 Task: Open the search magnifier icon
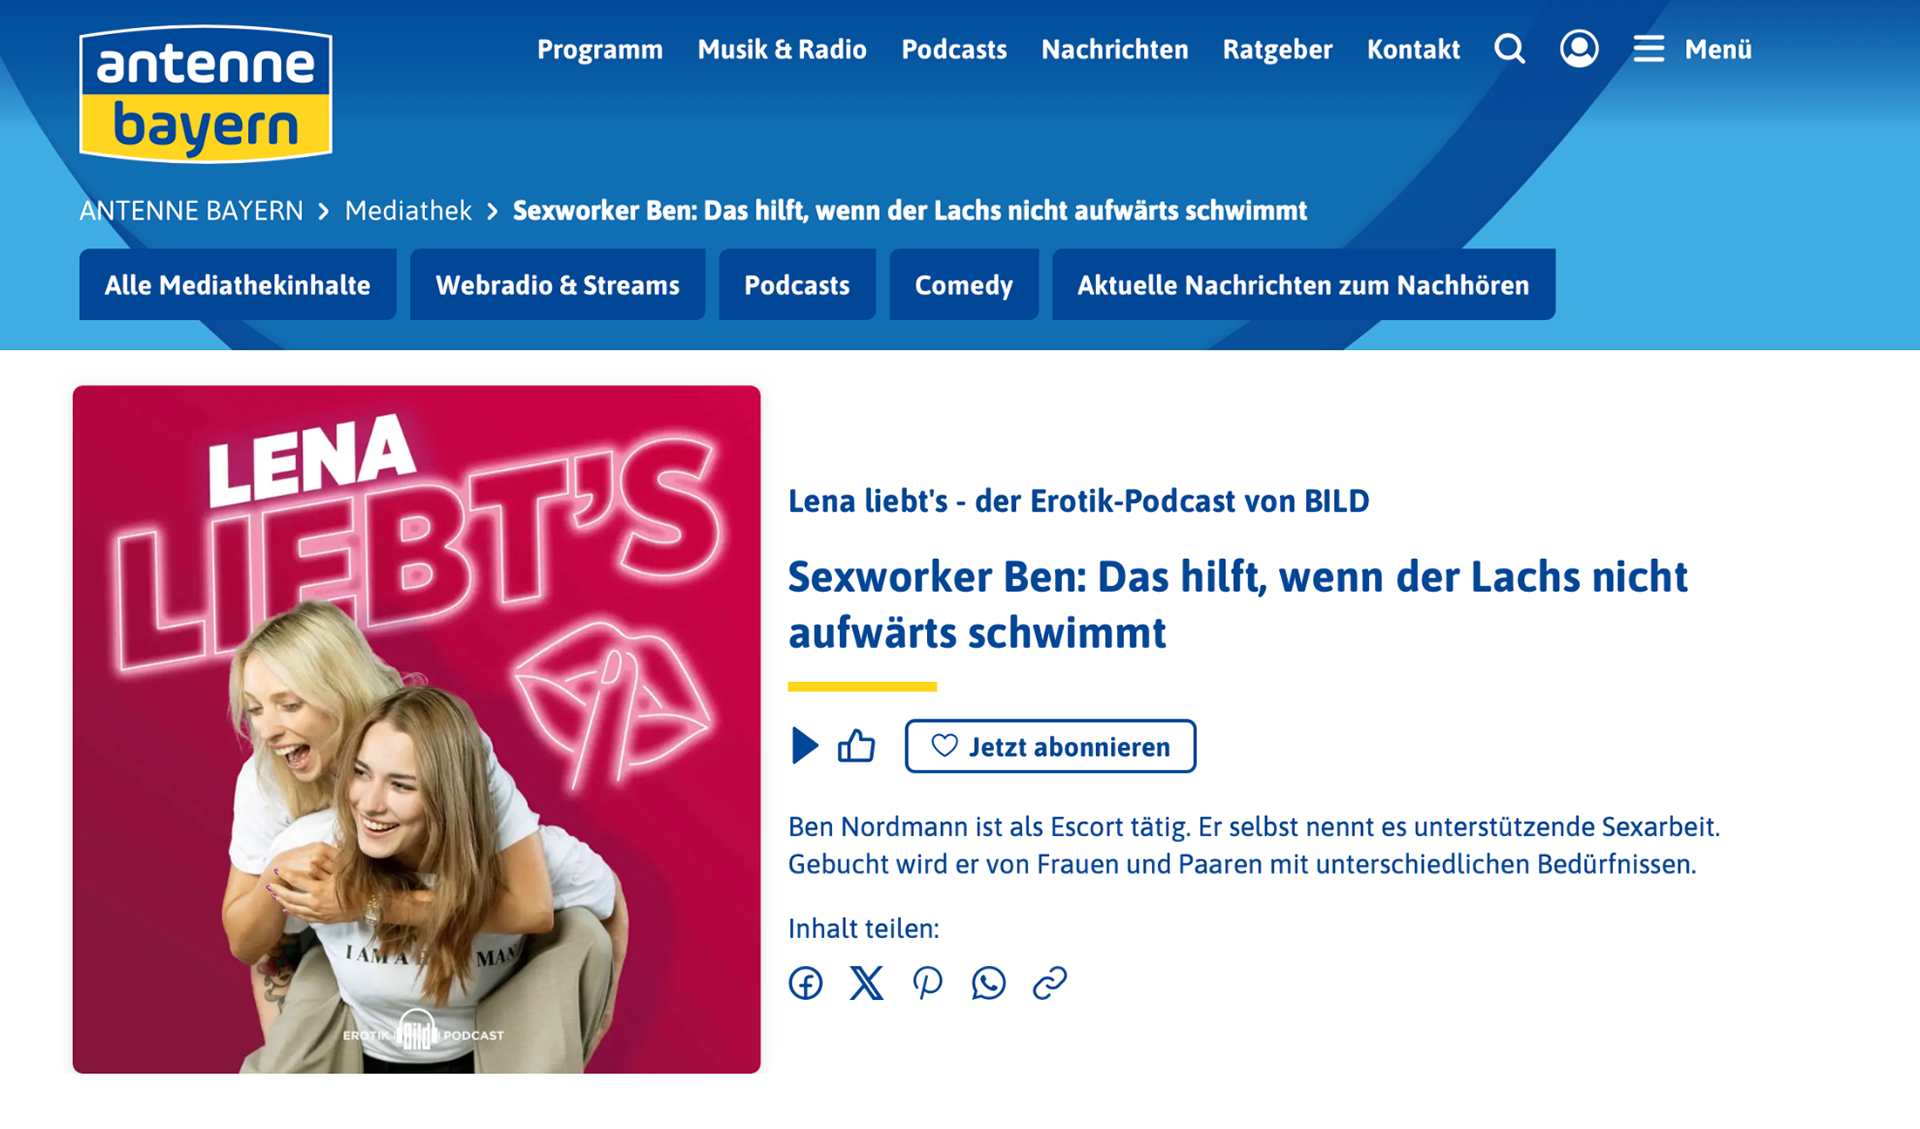click(1509, 49)
